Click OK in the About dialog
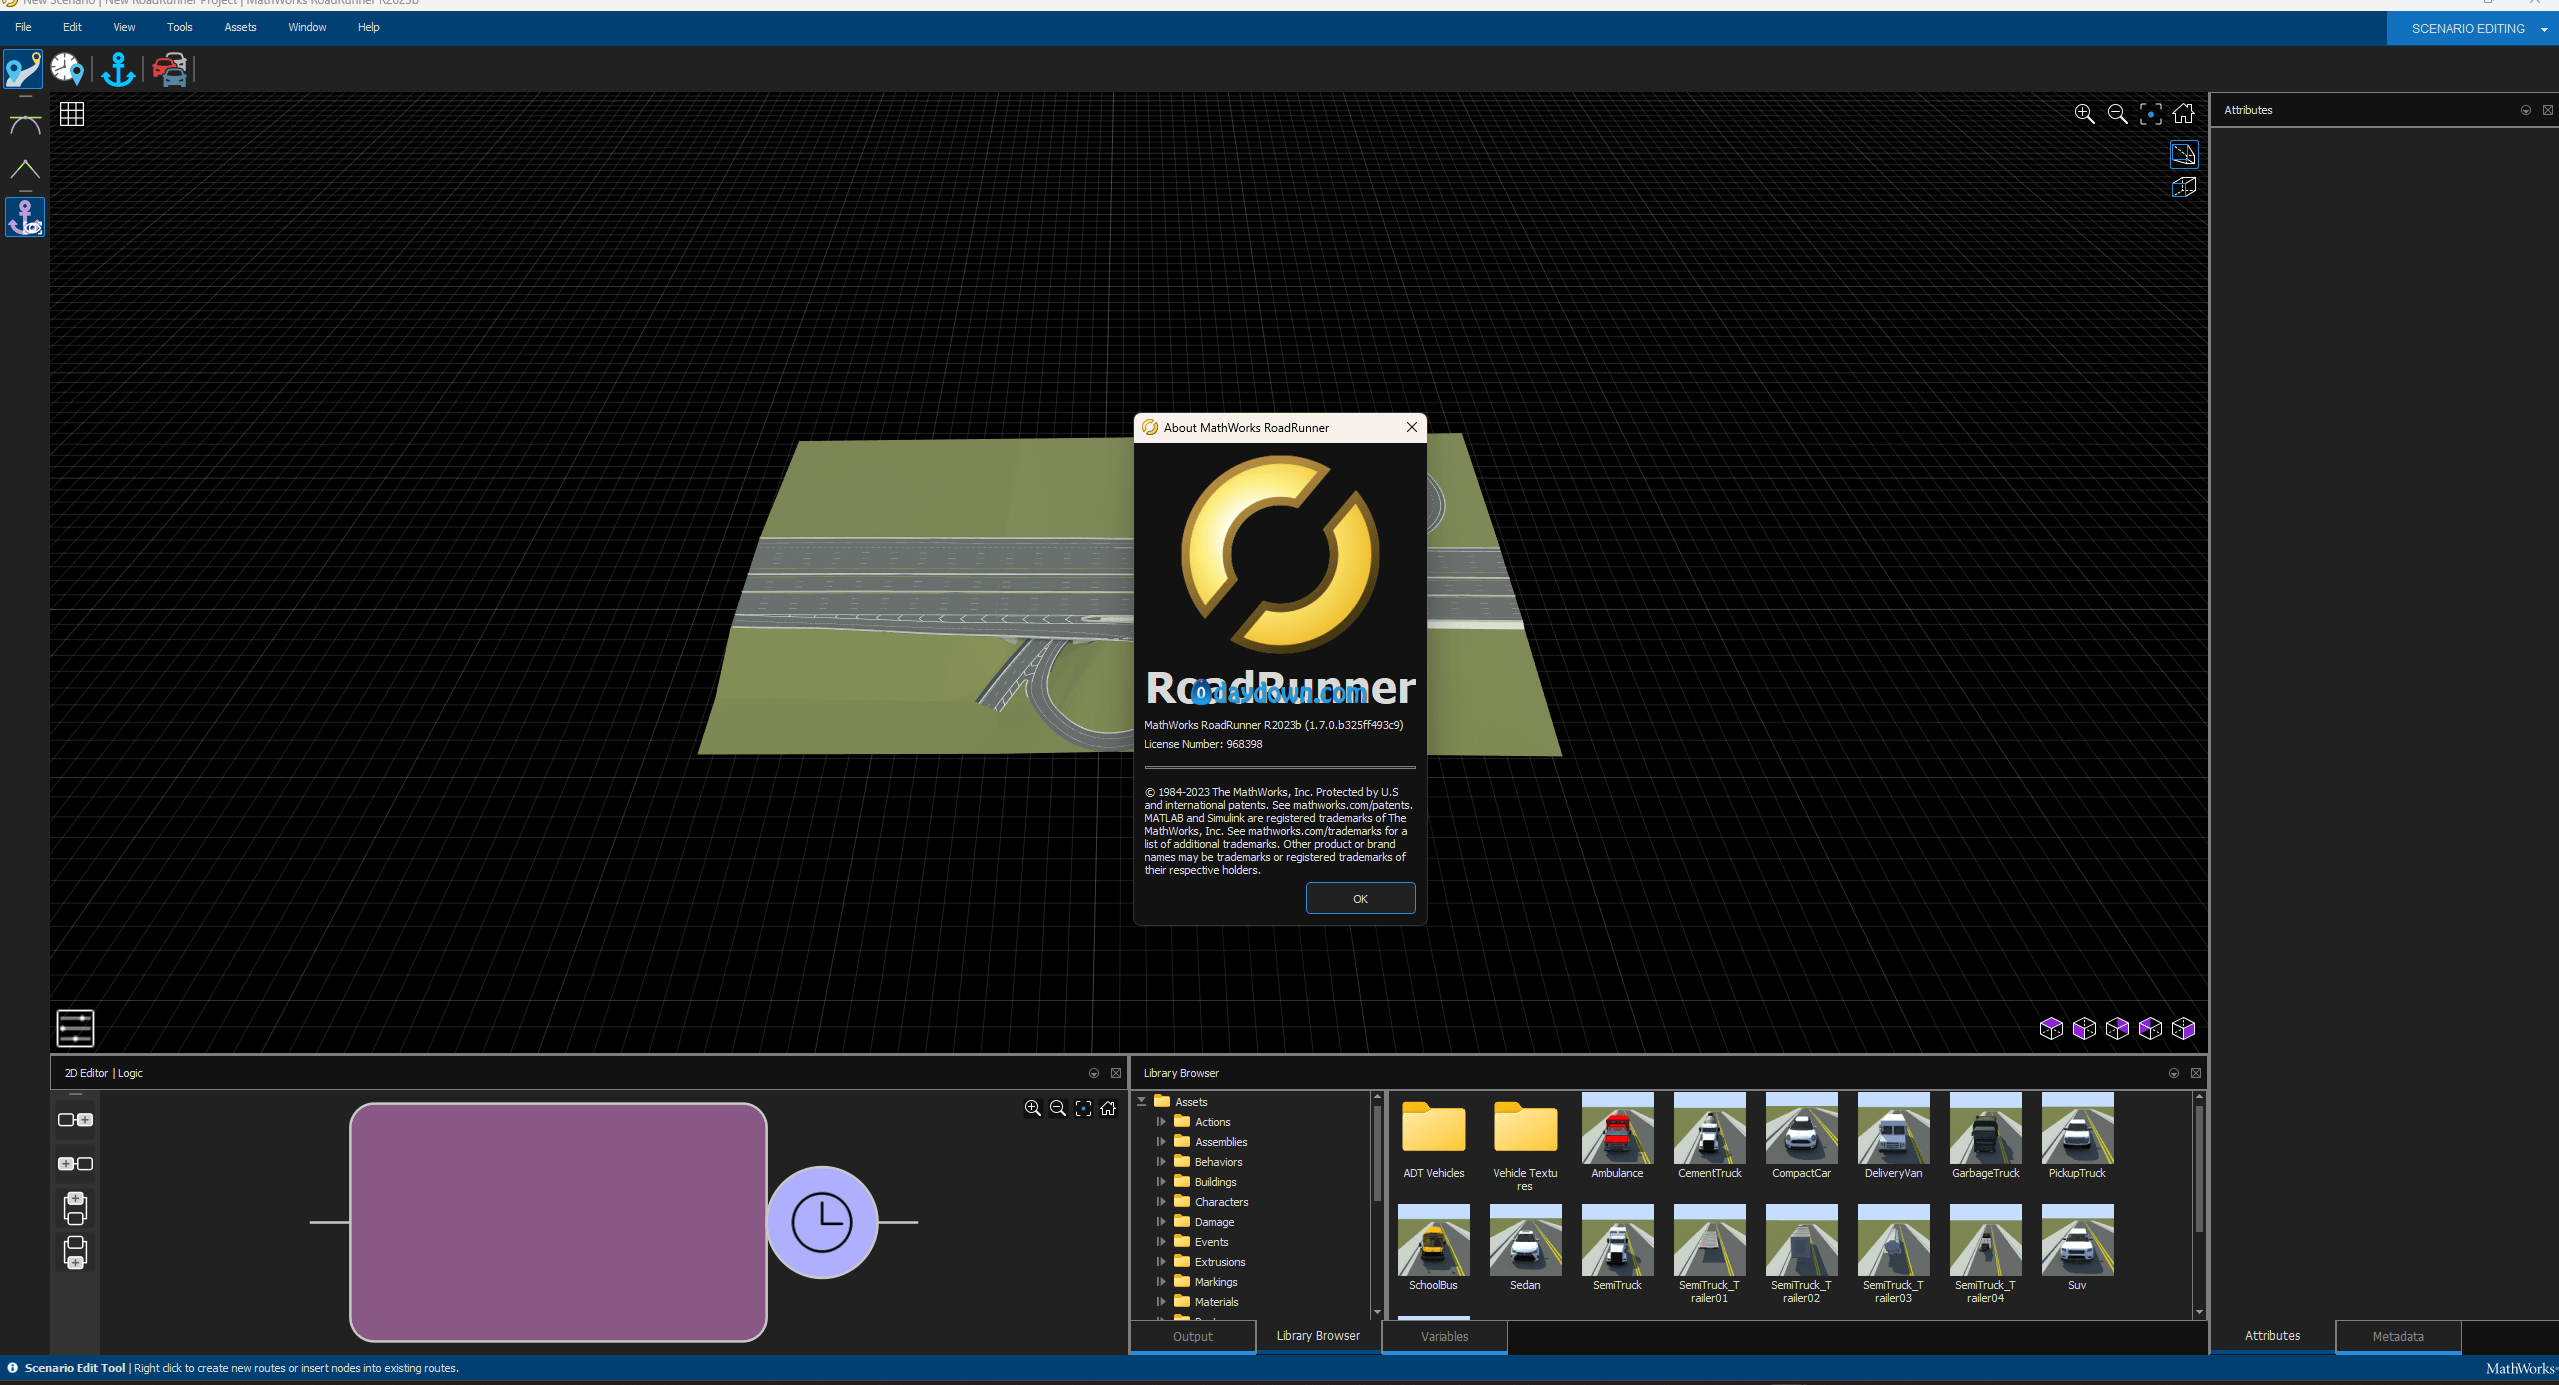 tap(1360, 898)
